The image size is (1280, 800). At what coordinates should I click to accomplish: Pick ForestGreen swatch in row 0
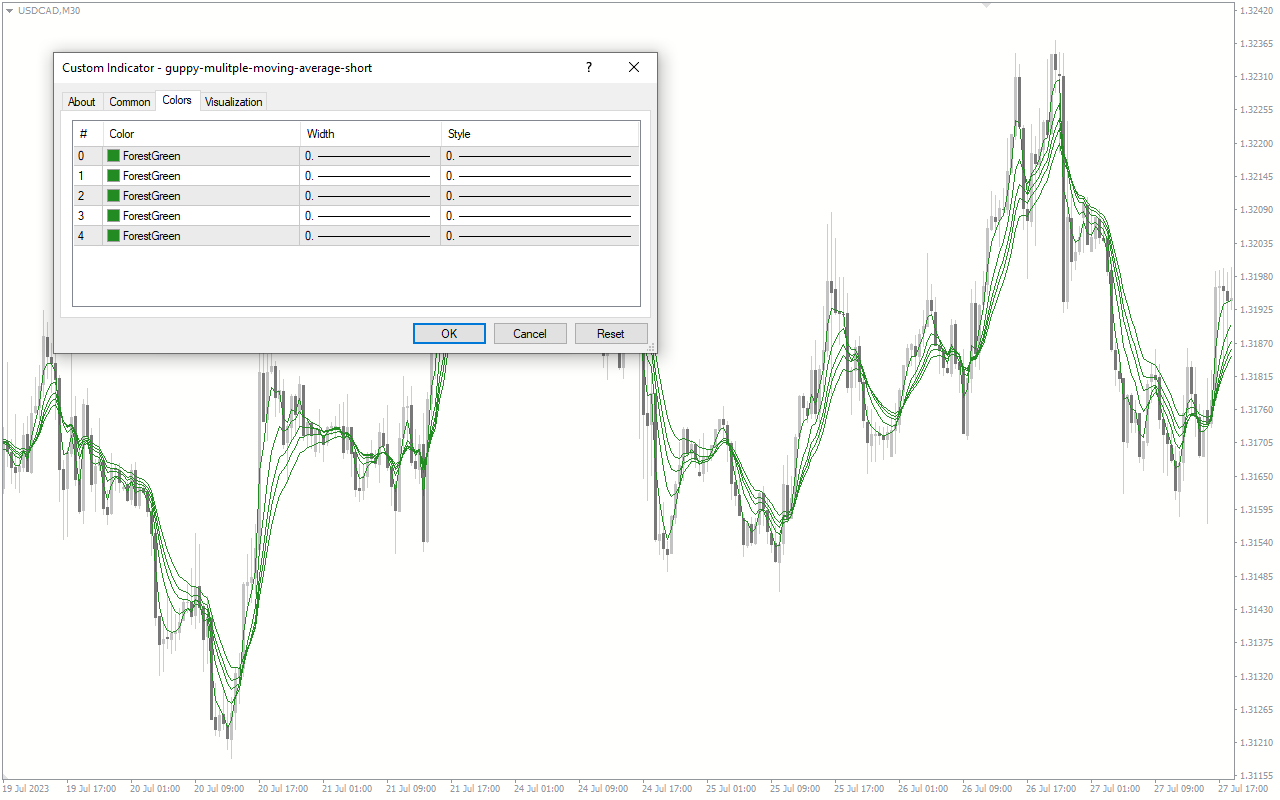114,156
